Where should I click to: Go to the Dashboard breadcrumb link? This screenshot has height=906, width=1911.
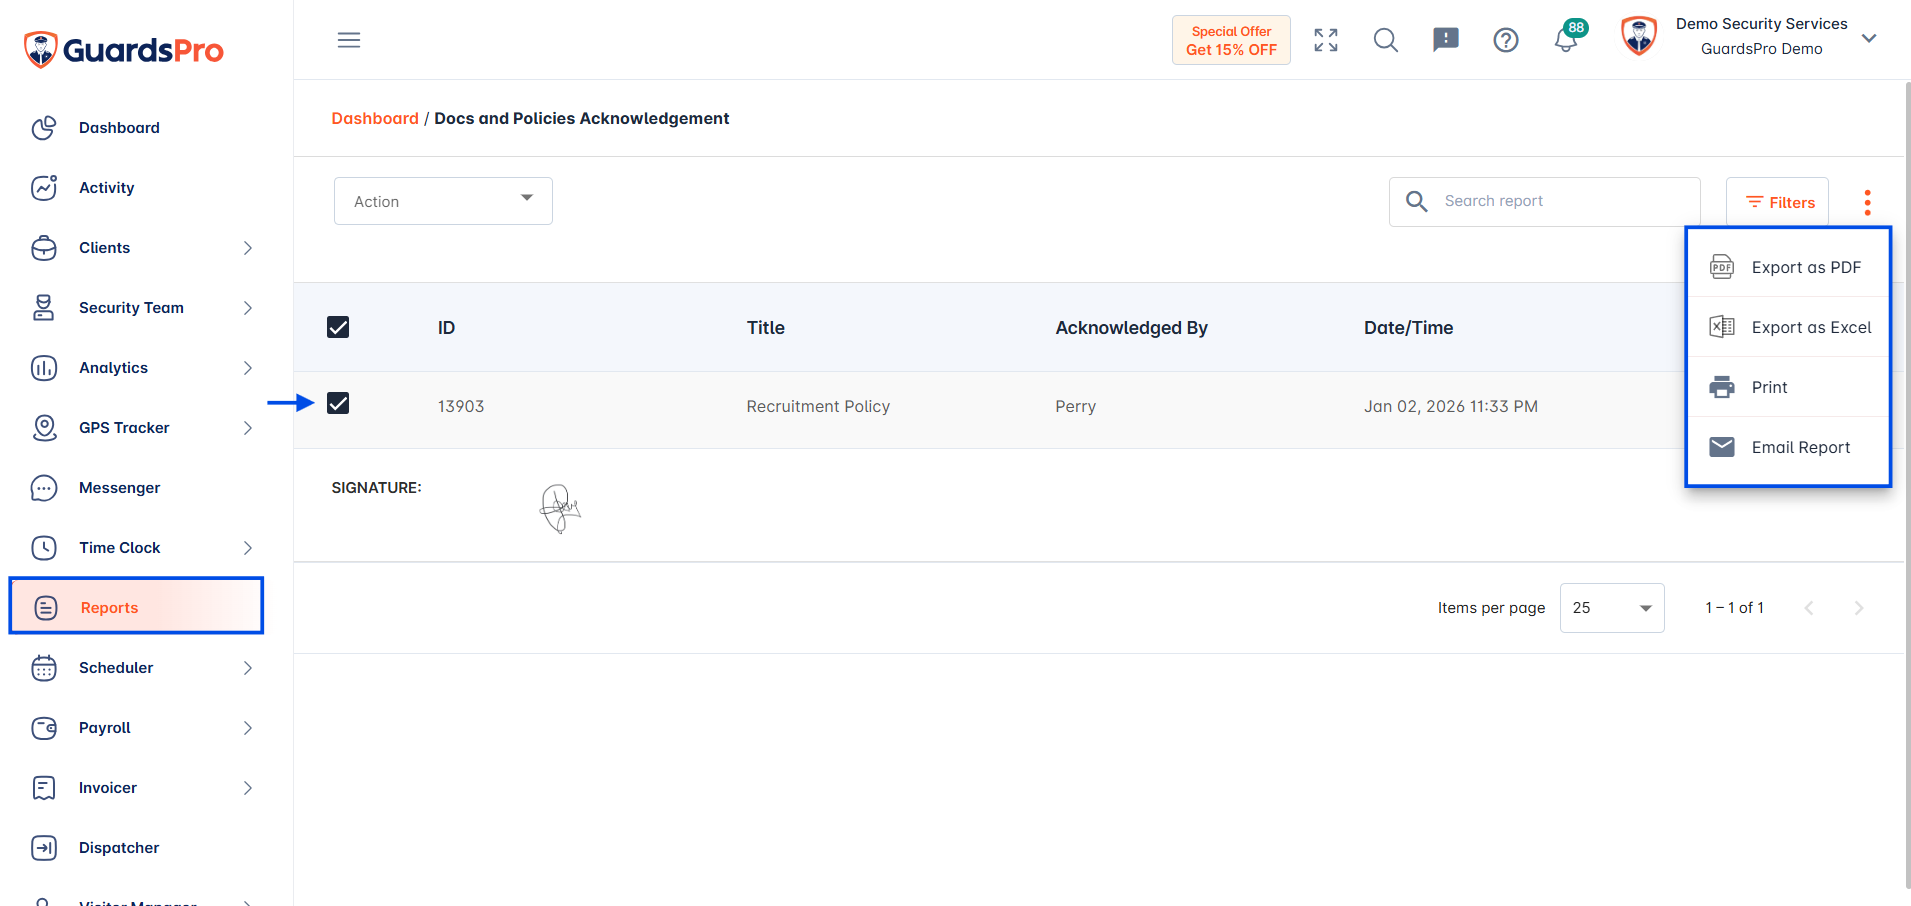375,118
